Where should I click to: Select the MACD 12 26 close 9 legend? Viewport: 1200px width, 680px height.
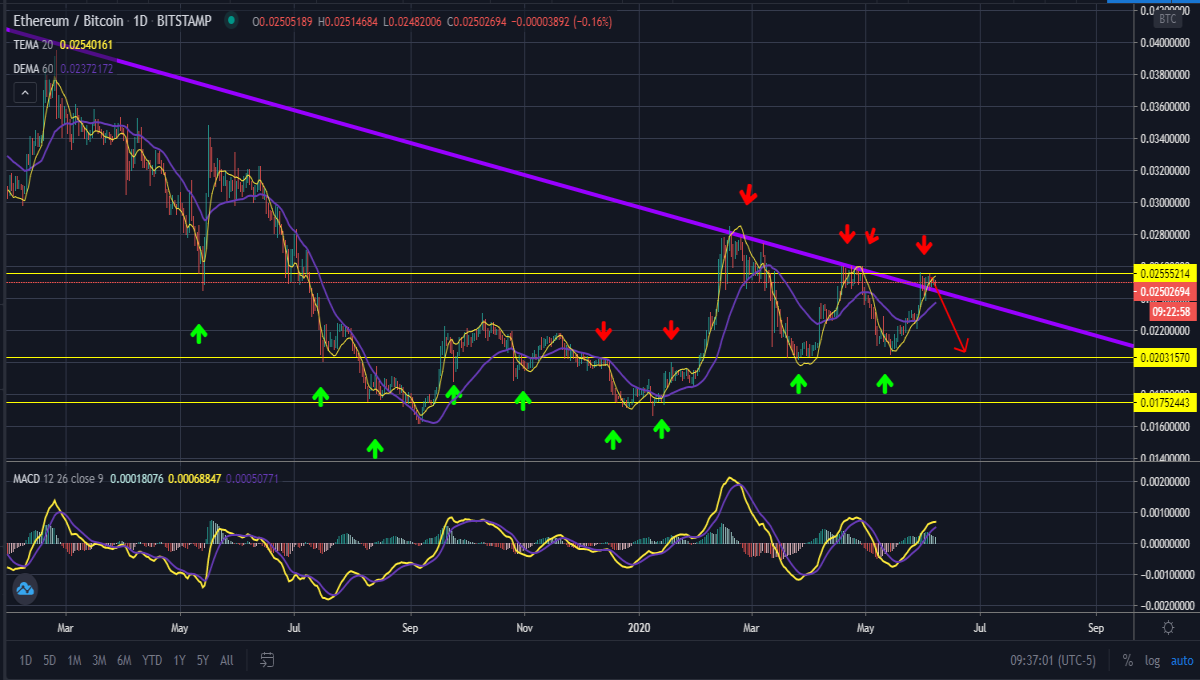coord(60,480)
